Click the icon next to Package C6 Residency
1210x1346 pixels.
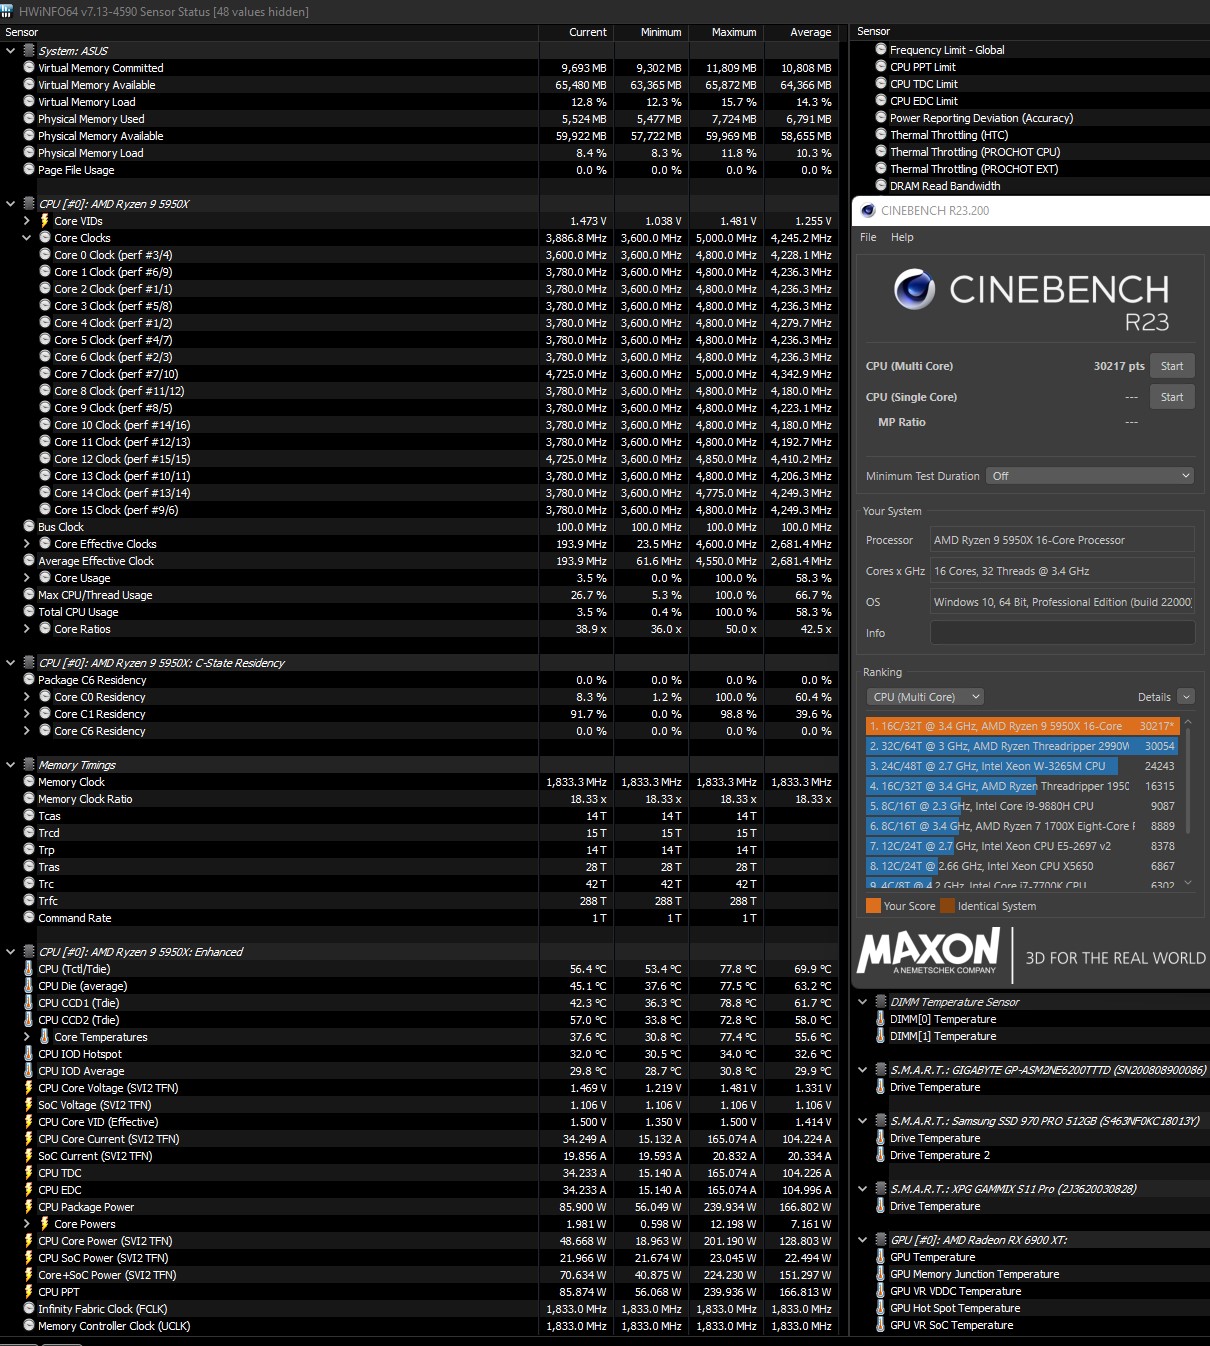click(x=29, y=679)
